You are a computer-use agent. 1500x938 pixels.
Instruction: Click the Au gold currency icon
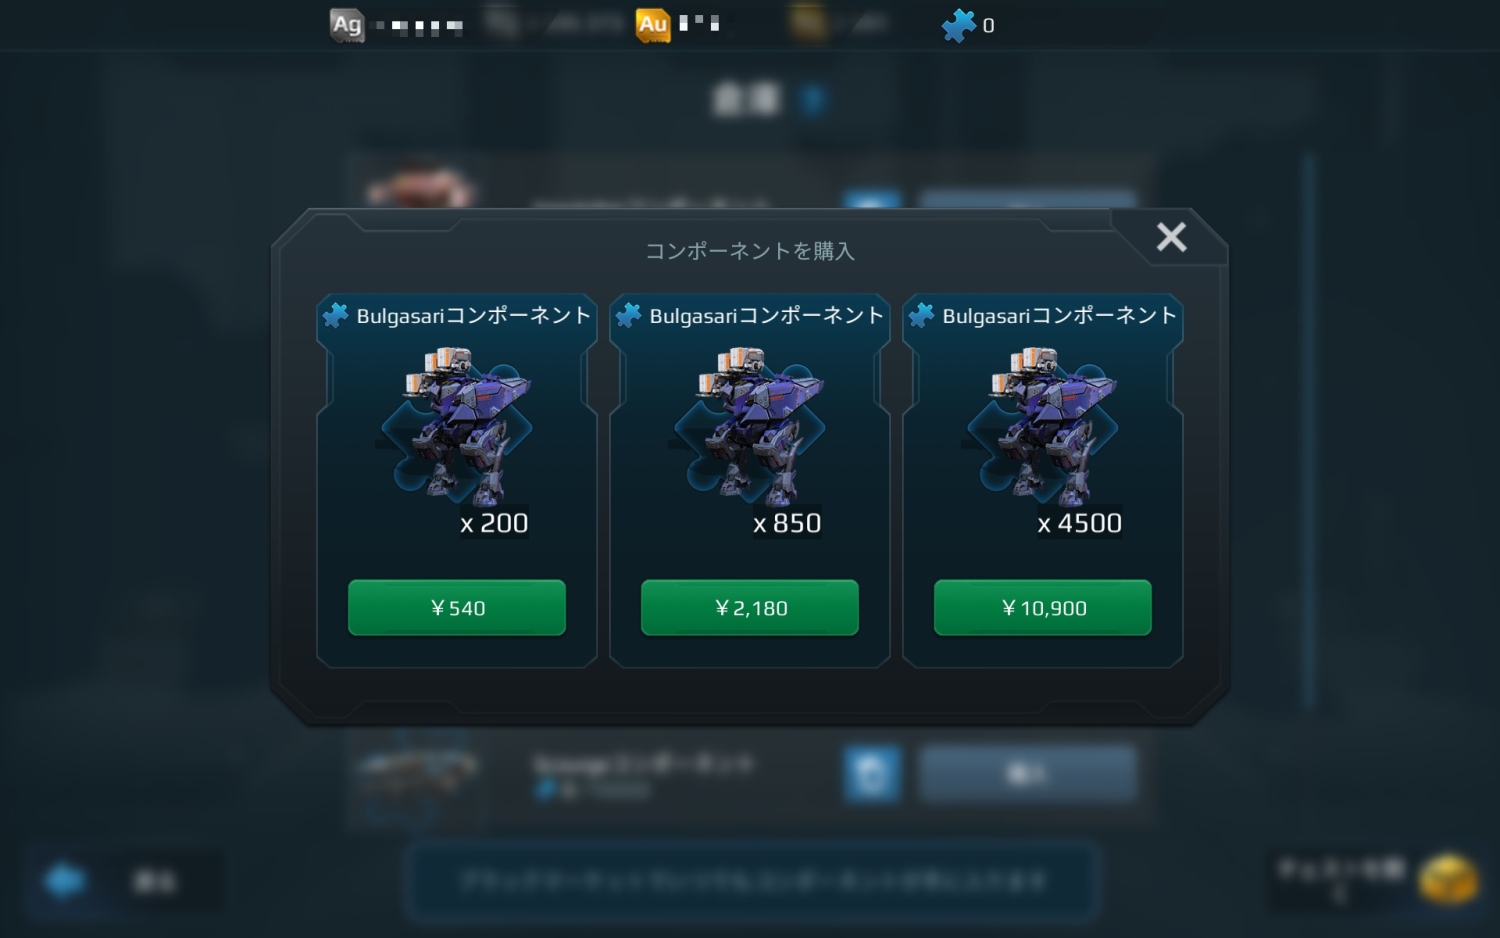653,25
